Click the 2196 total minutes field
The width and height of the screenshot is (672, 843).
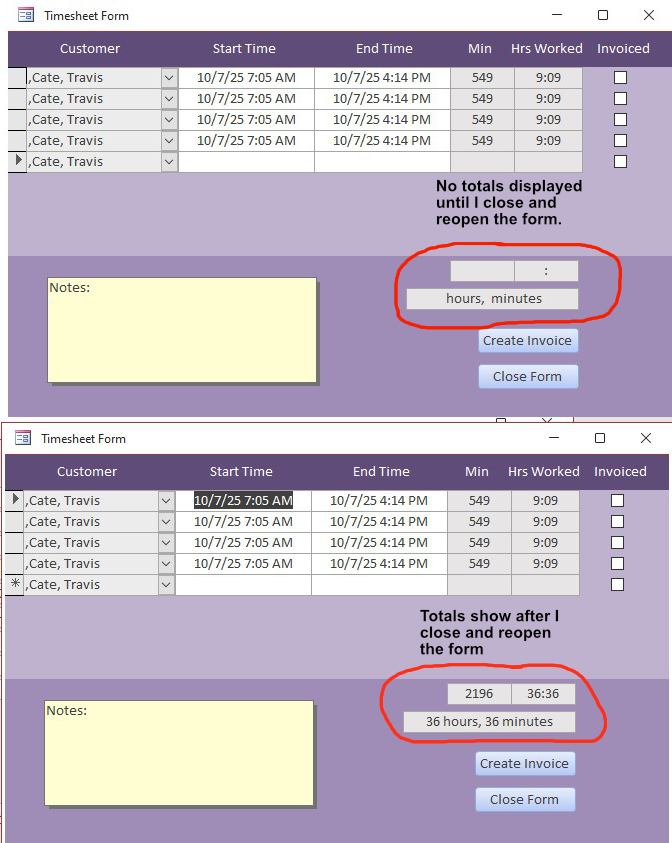pyautogui.click(x=479, y=694)
